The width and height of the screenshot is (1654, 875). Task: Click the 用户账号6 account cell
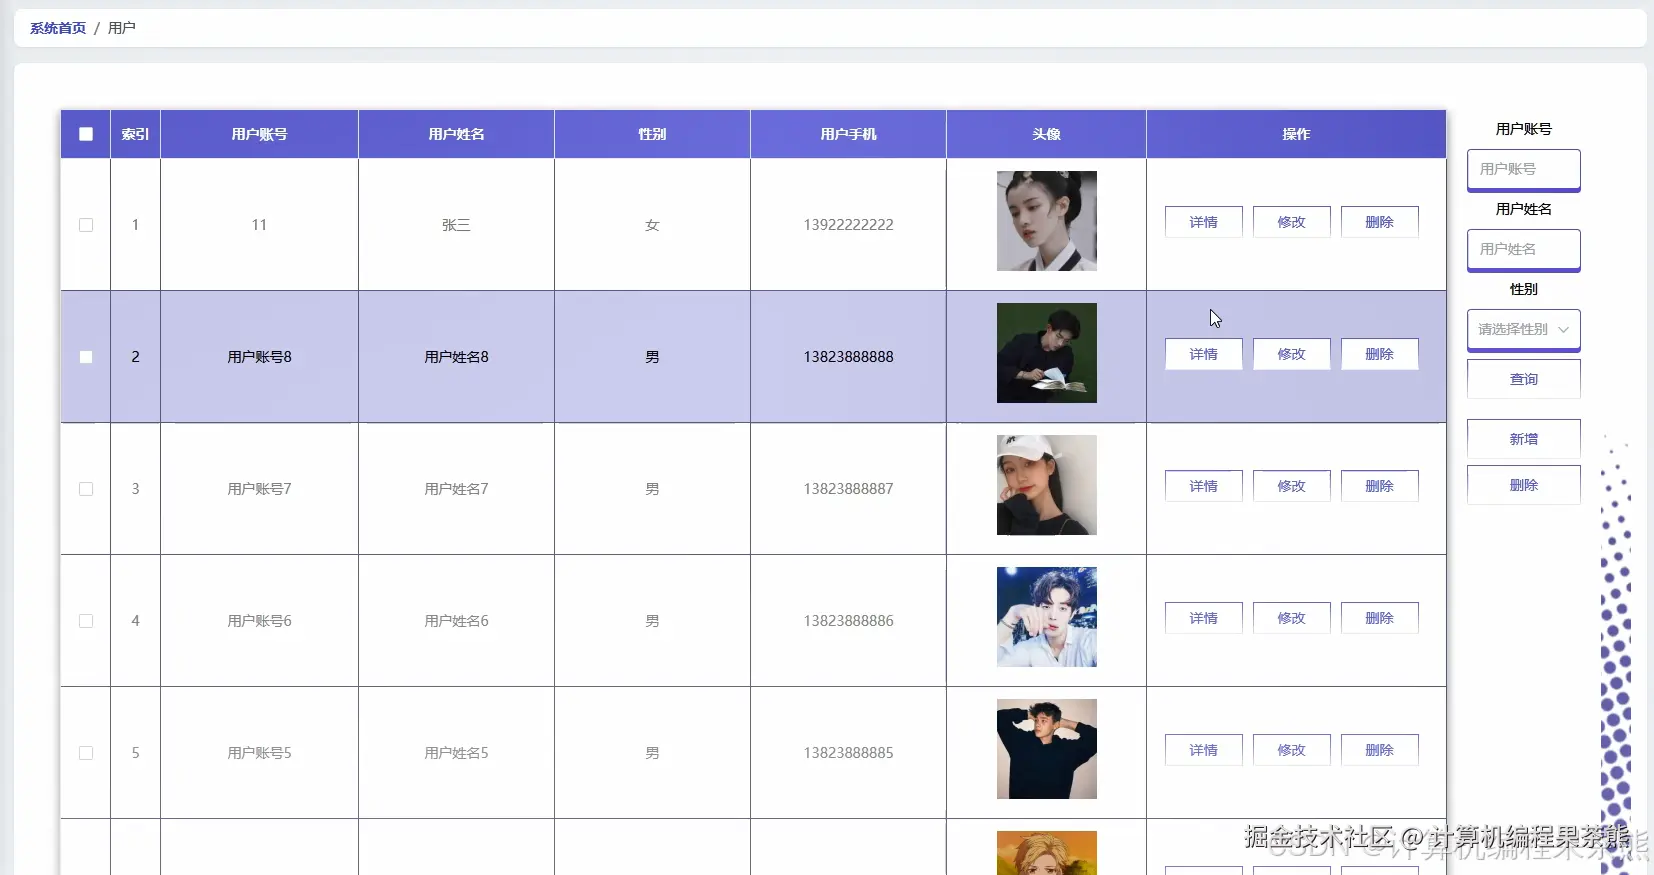pos(259,621)
